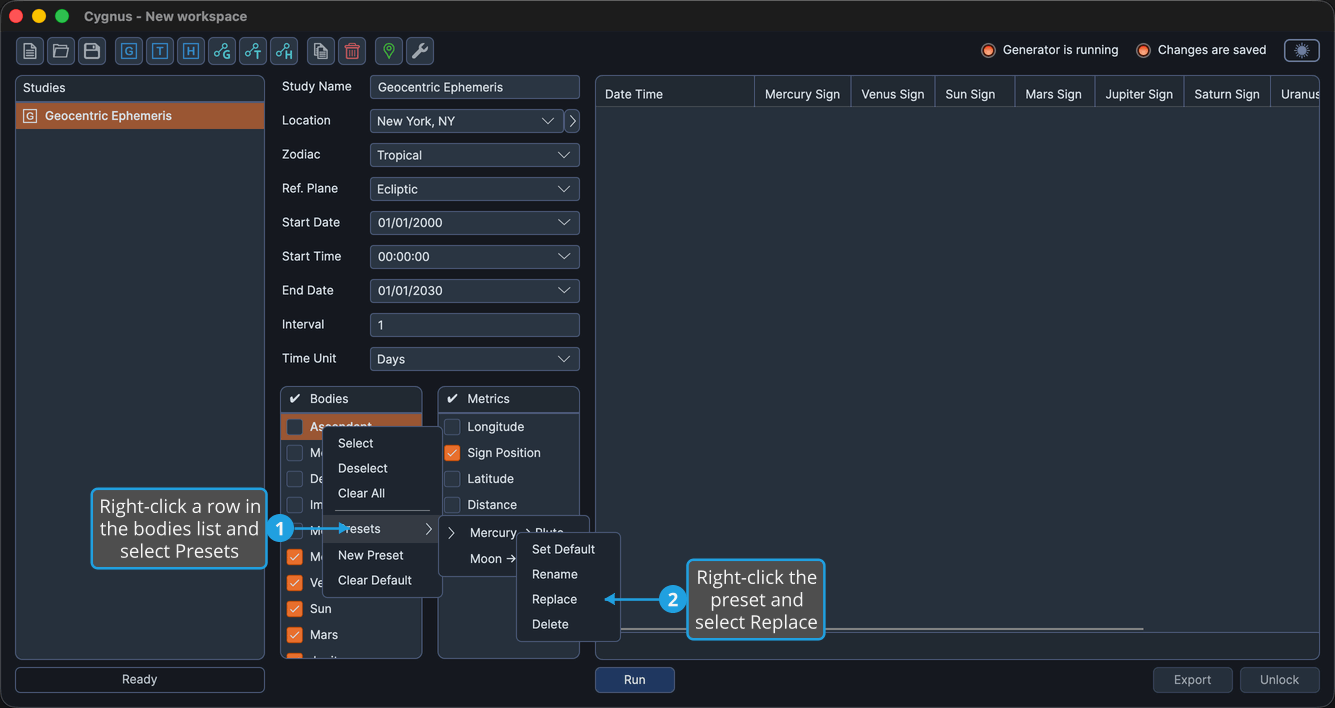Screen dimensions: 1335x708
Task: Choose New Preset in the context menu
Action: point(382,556)
